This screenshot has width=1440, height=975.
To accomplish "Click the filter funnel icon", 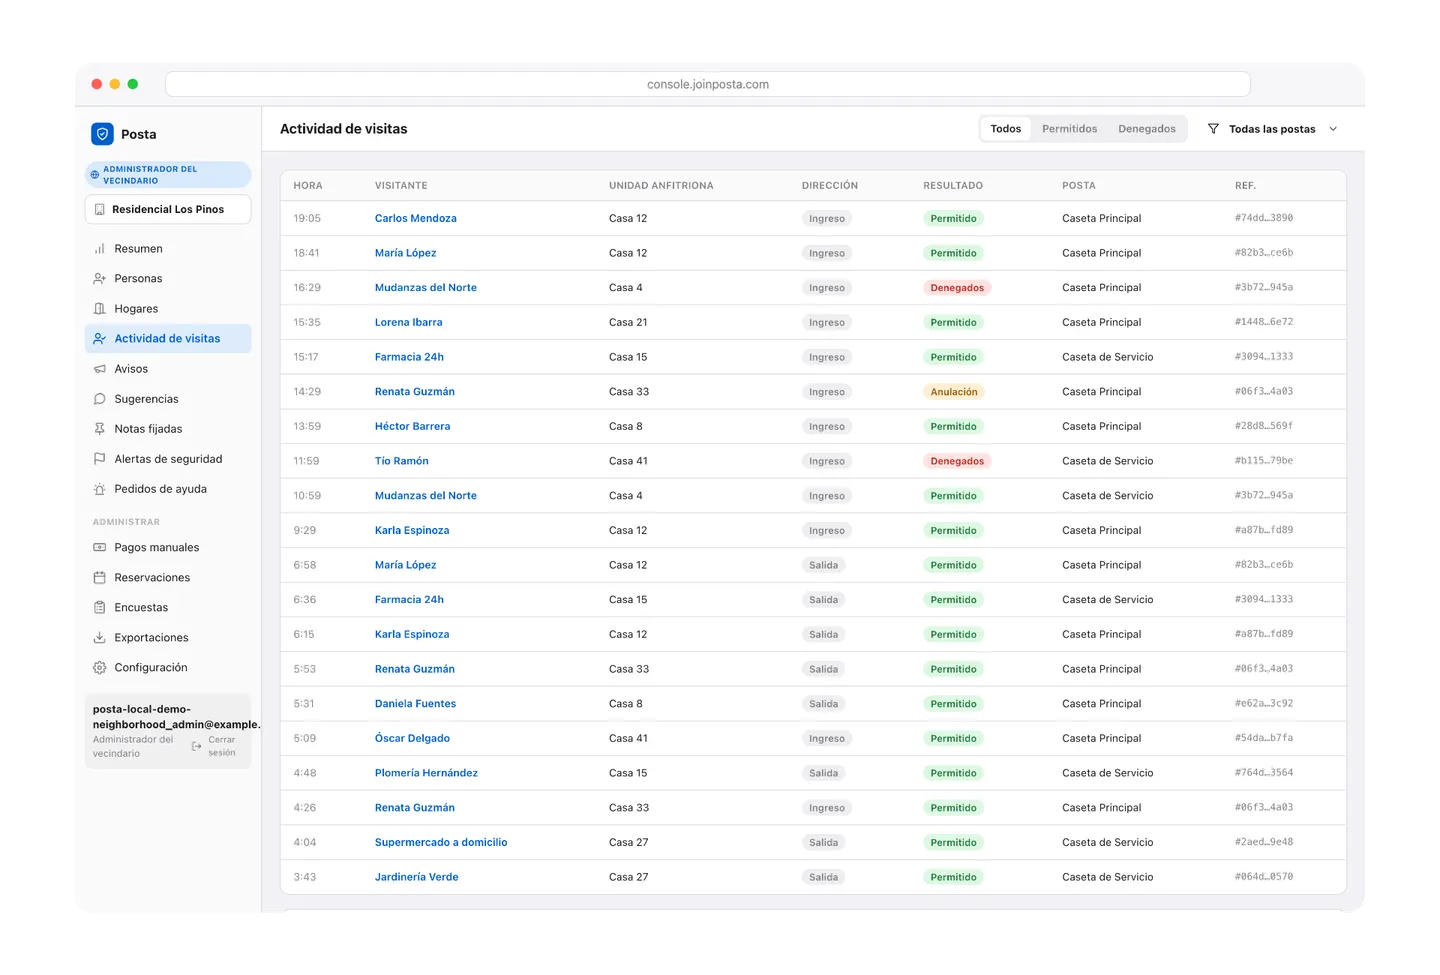I will (x=1213, y=129).
